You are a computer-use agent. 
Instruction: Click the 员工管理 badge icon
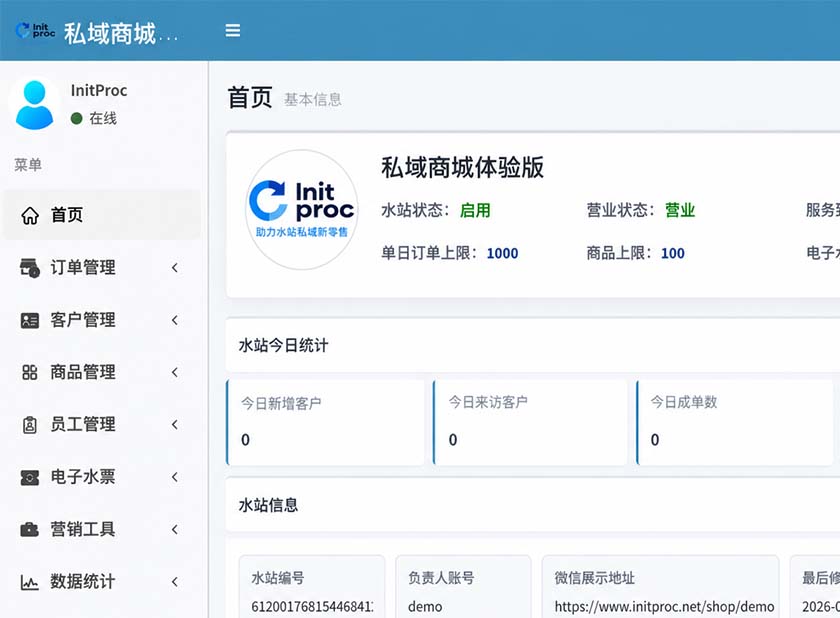click(30, 425)
